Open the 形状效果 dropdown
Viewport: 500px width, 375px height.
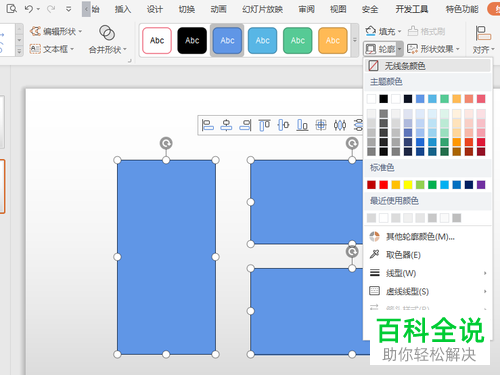point(433,49)
